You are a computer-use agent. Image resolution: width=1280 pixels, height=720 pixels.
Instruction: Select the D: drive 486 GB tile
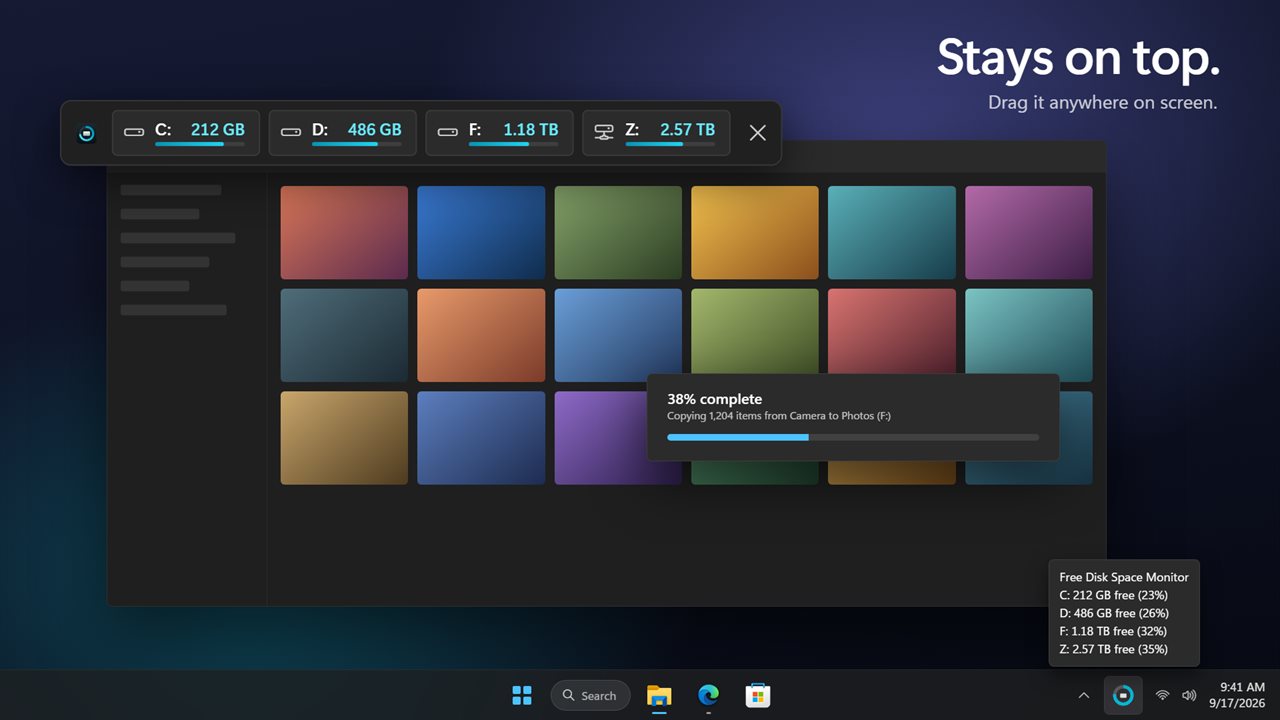343,133
